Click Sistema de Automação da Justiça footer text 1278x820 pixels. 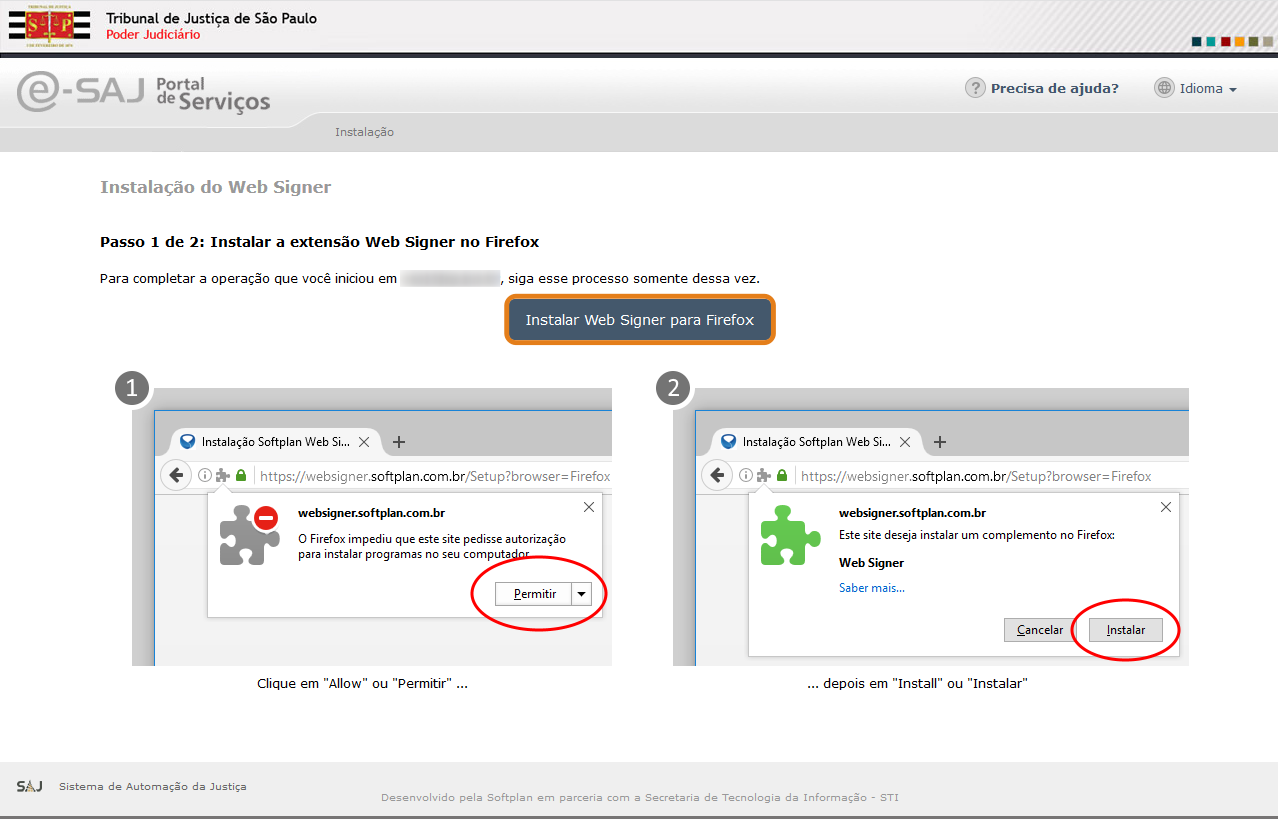click(x=153, y=786)
